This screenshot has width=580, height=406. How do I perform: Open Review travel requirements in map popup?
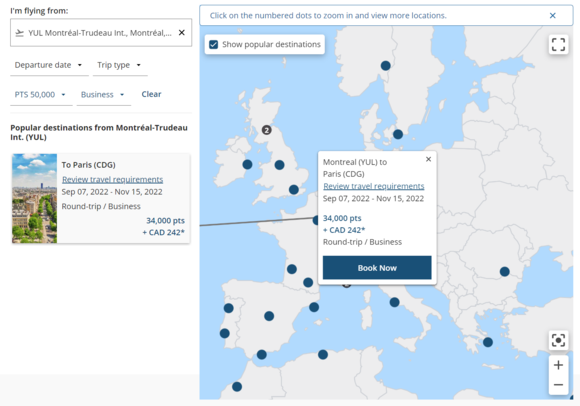[374, 186]
